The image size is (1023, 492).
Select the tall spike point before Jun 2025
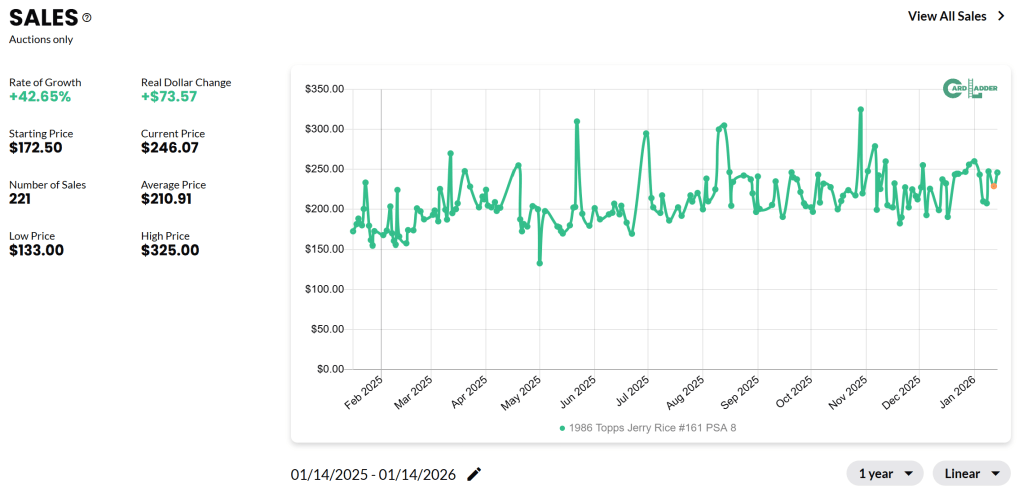click(577, 121)
